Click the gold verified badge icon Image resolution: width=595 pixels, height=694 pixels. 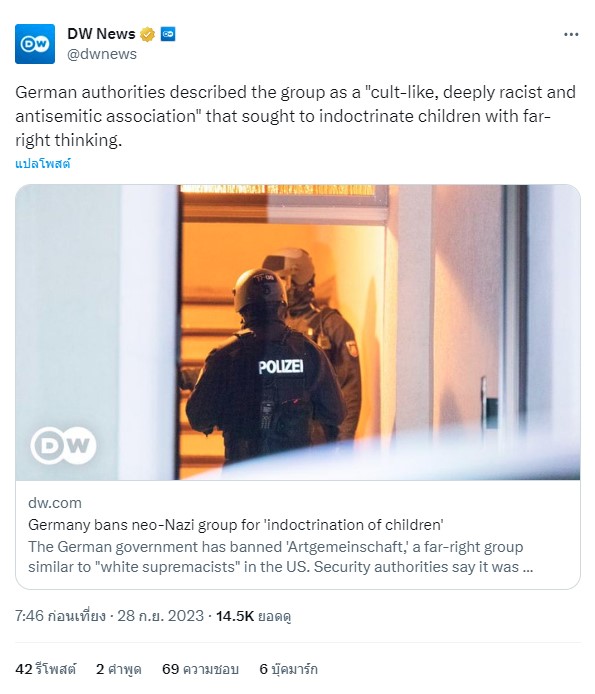click(147, 34)
